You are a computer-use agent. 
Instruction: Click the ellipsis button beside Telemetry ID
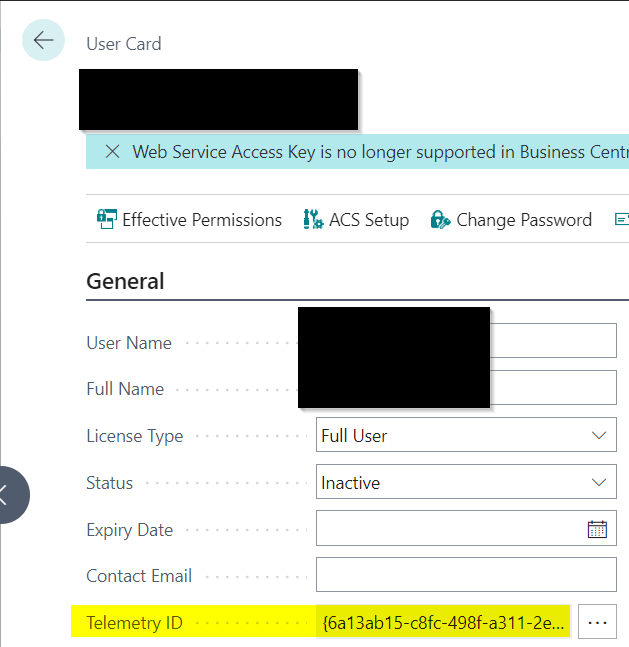pyautogui.click(x=597, y=622)
